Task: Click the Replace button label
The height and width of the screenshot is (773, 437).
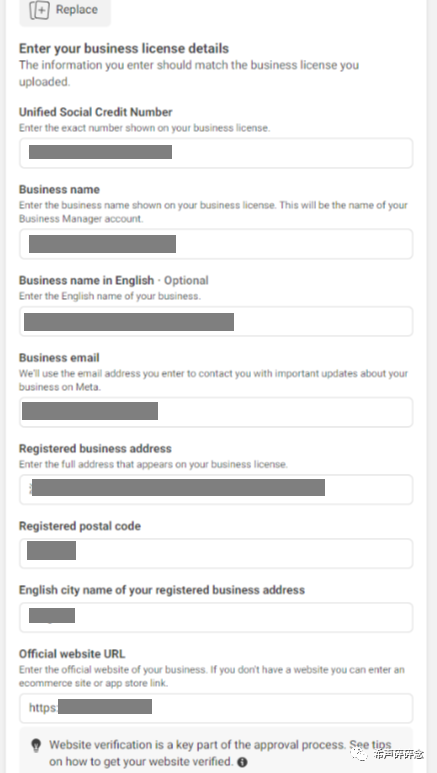Action: click(x=76, y=9)
